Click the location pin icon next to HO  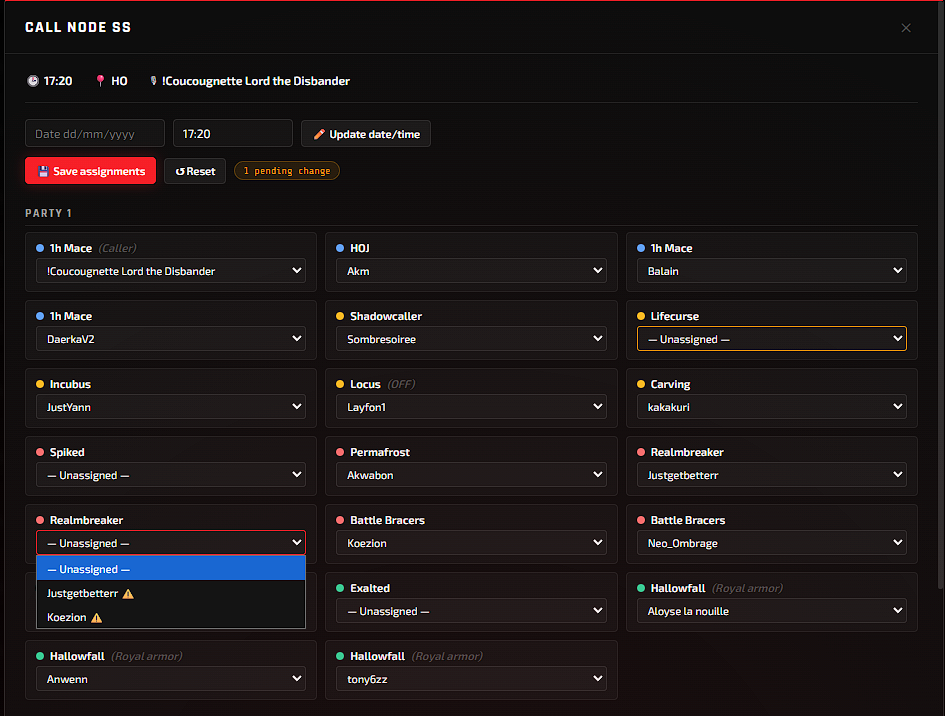click(100, 81)
